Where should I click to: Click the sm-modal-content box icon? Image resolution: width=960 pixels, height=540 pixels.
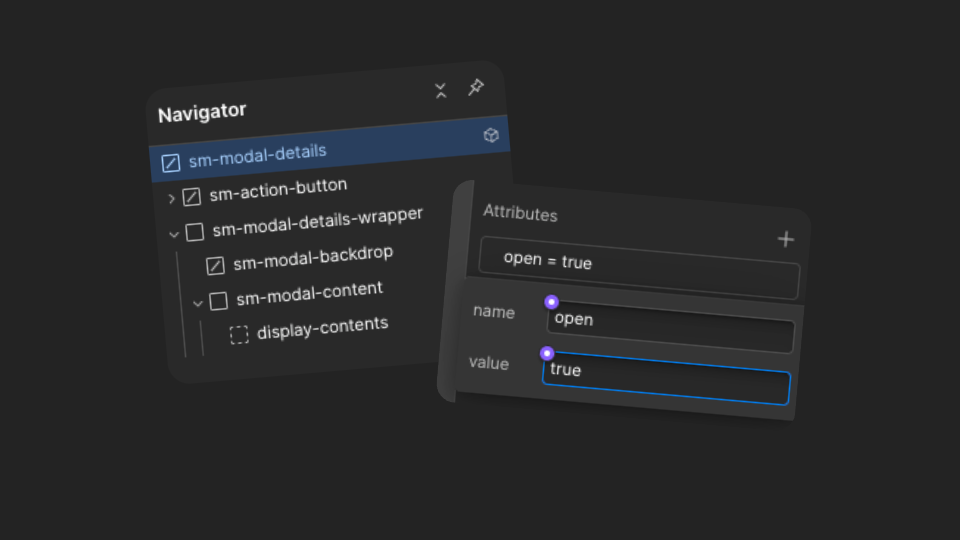(219, 301)
